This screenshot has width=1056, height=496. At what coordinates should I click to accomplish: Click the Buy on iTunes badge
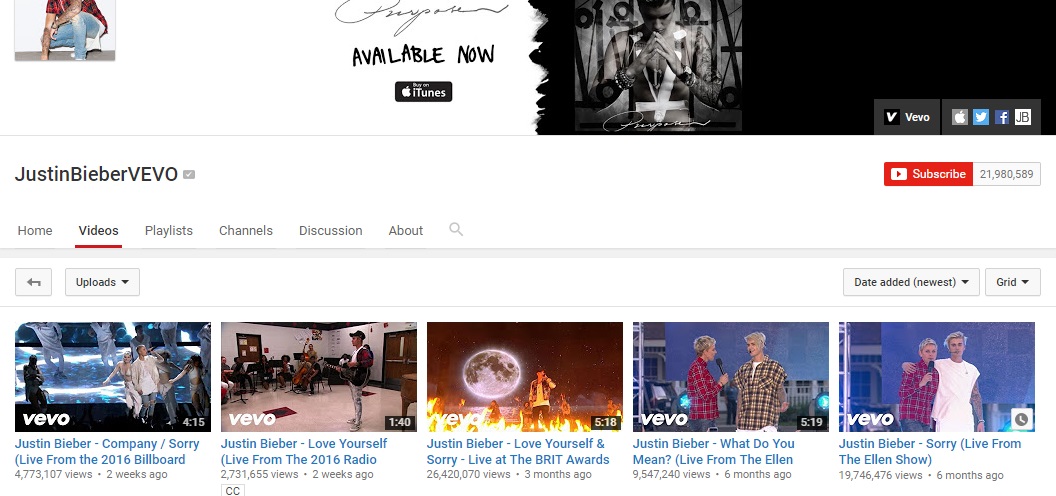(x=423, y=92)
